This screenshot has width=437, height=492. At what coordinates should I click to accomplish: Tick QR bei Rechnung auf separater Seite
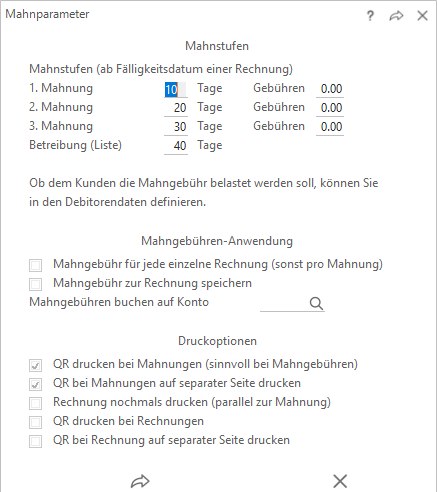35,441
